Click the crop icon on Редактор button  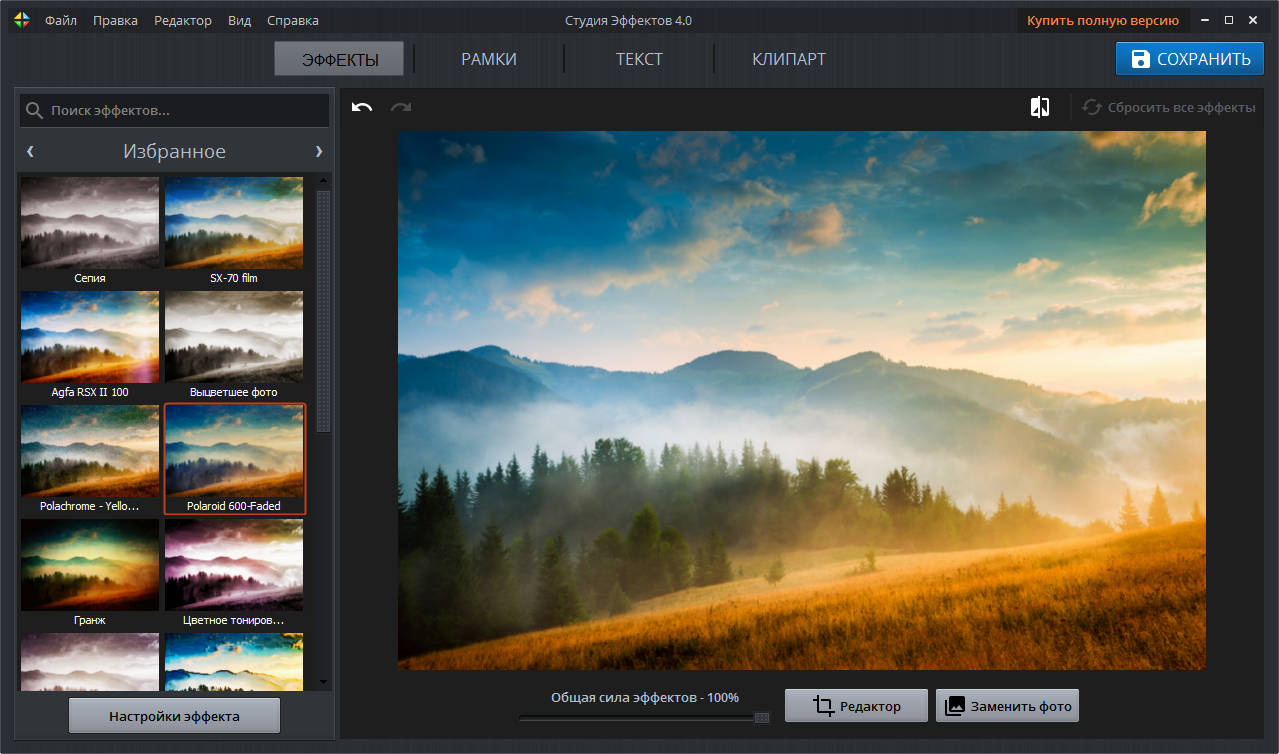click(x=823, y=706)
